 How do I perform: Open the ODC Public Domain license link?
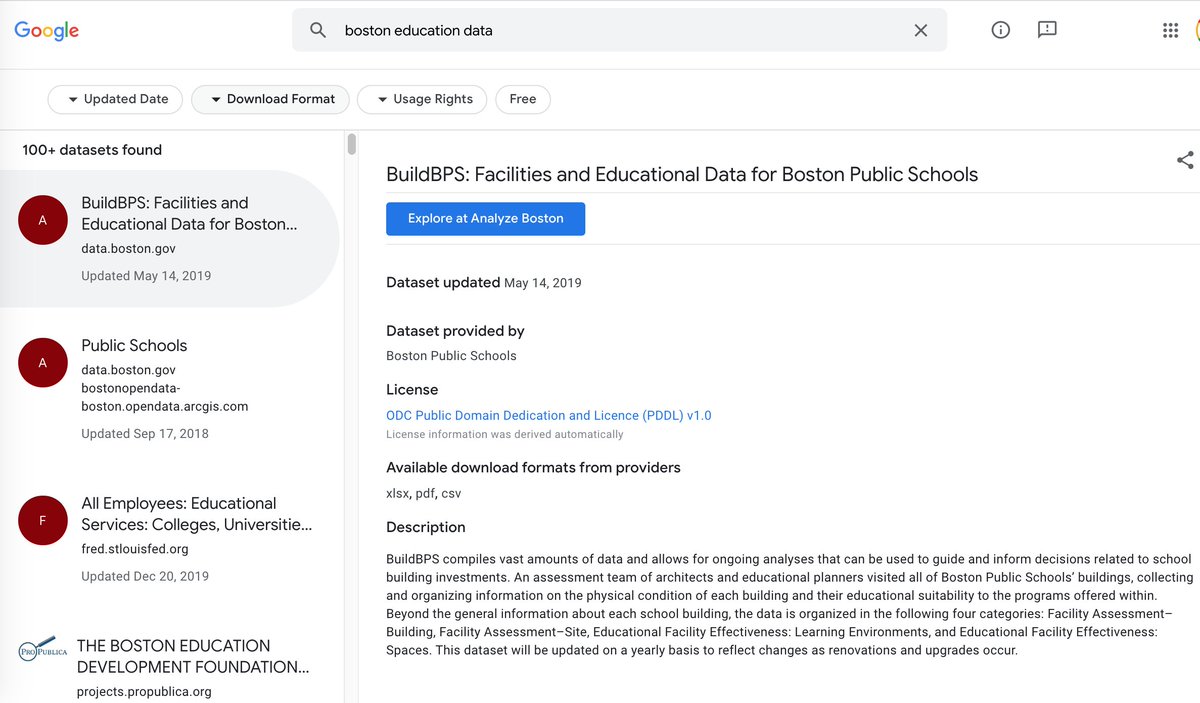click(x=549, y=415)
